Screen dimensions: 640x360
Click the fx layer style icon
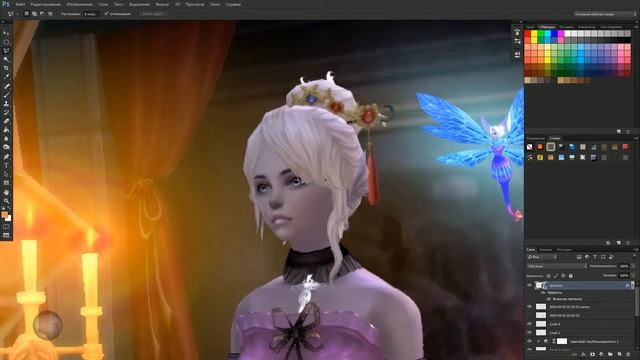coord(583,354)
